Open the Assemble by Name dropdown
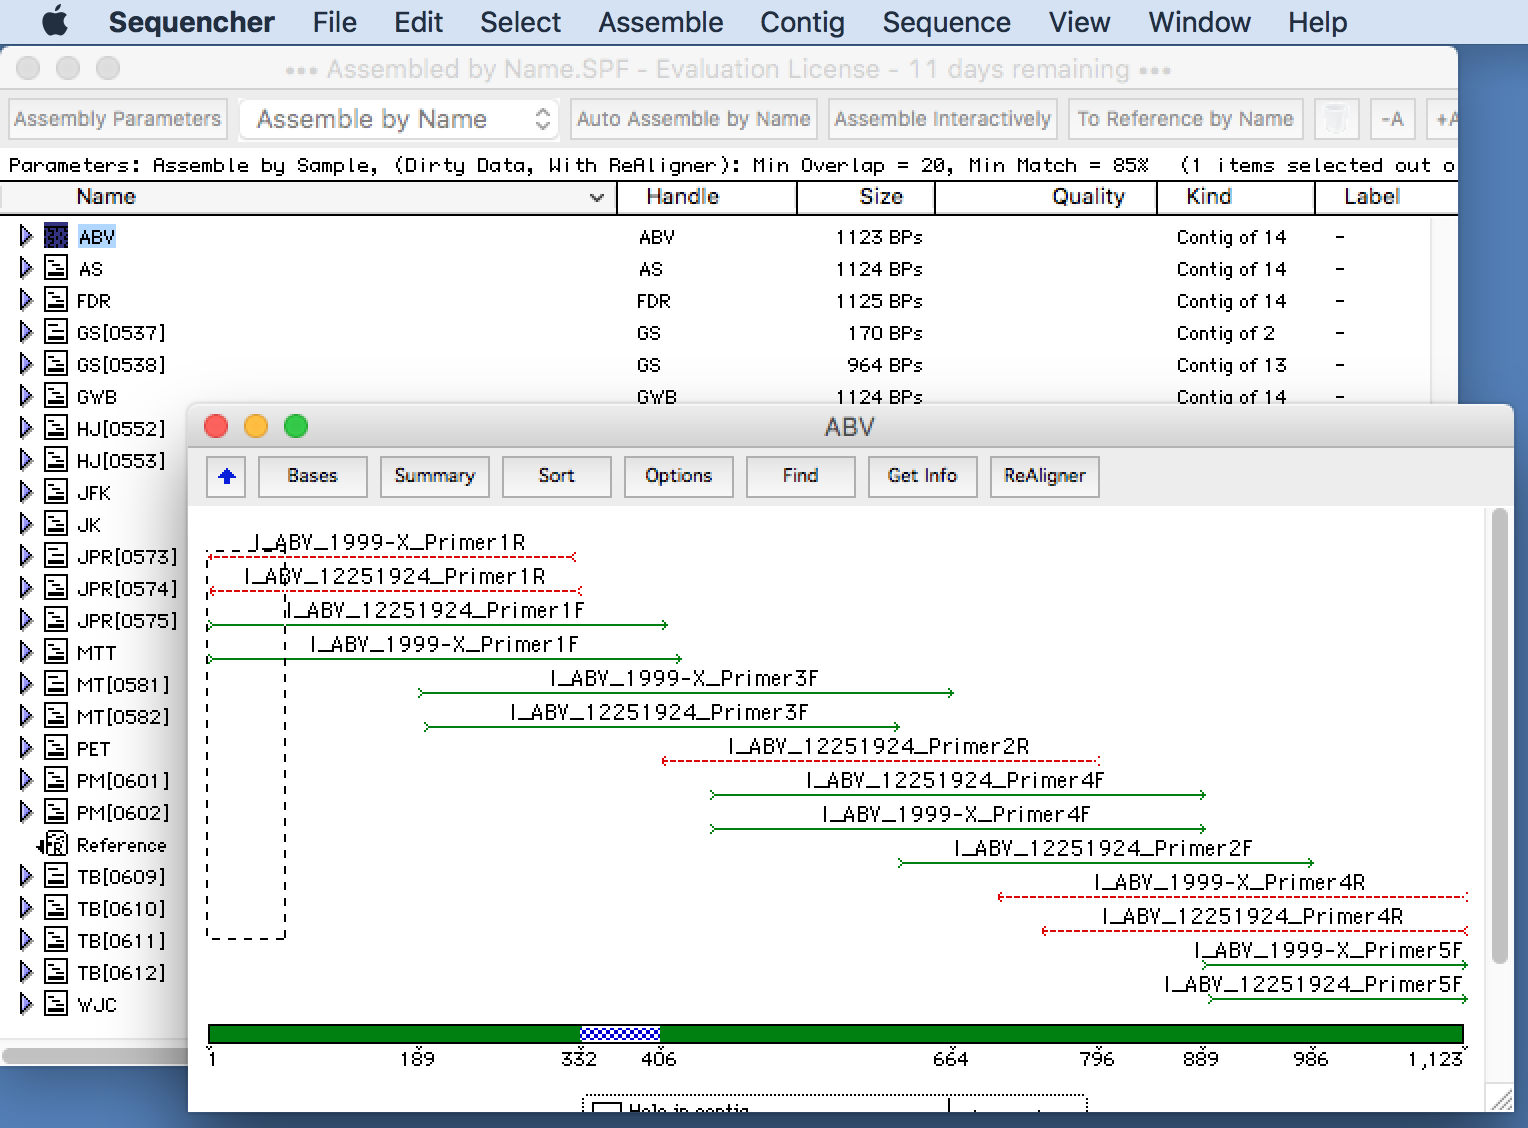 (401, 119)
